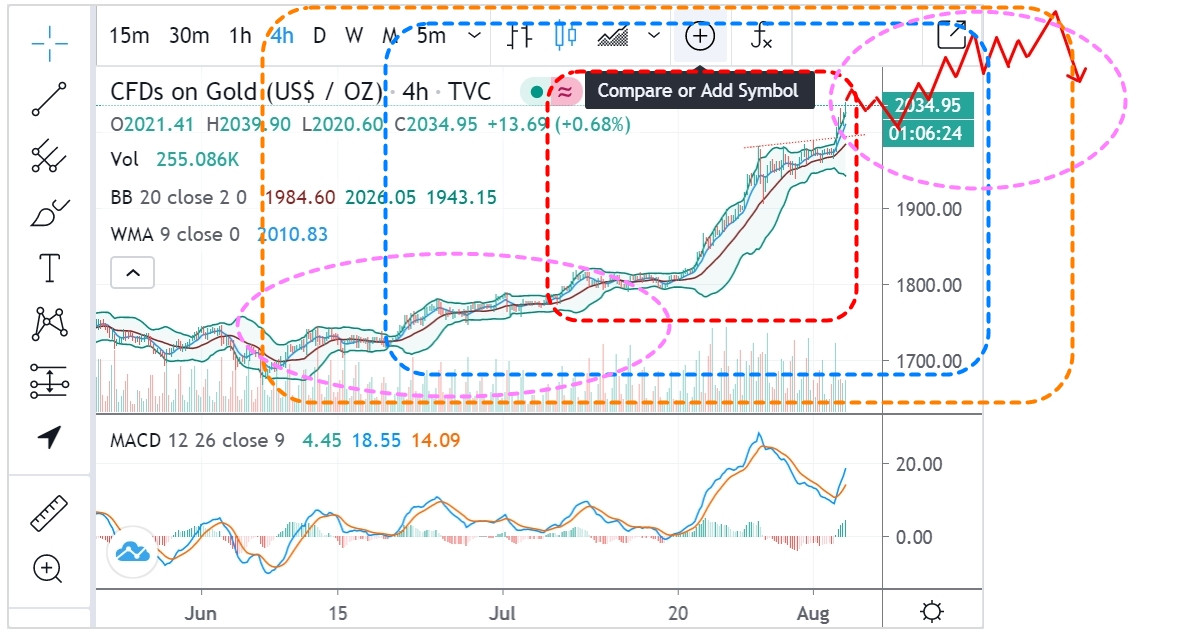Viewport: 1200px width, 637px height.
Task: Toggle the candlestick chart style
Action: 566,37
